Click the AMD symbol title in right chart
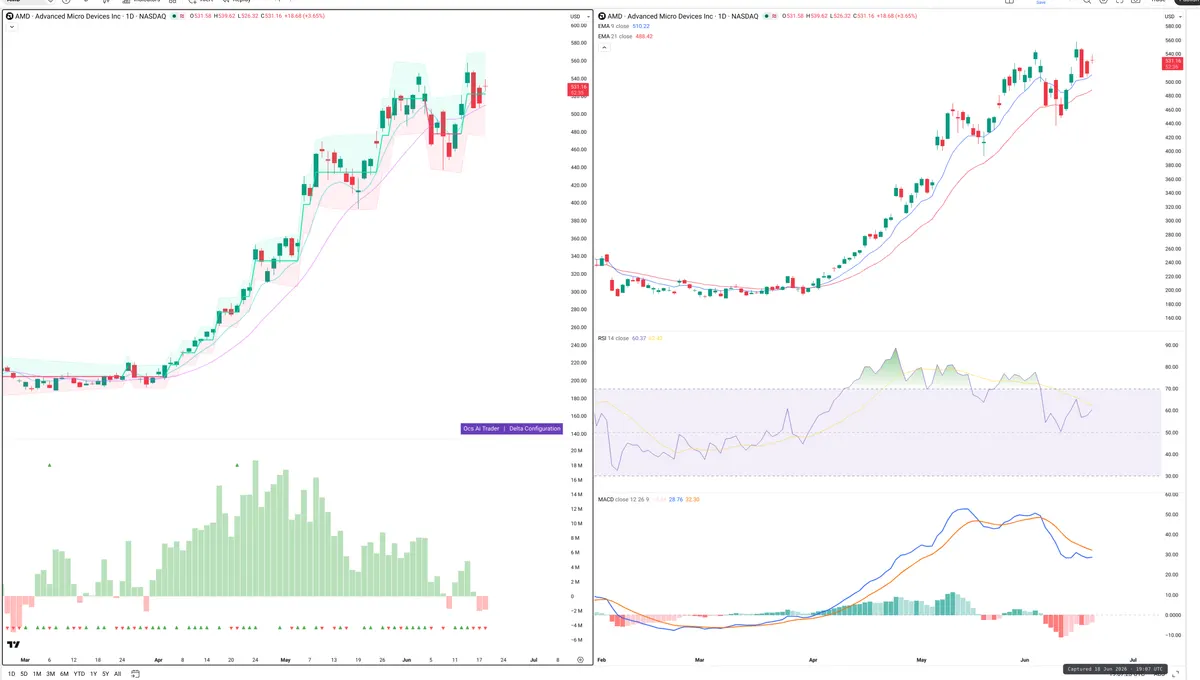1200x680 pixels. coord(683,17)
